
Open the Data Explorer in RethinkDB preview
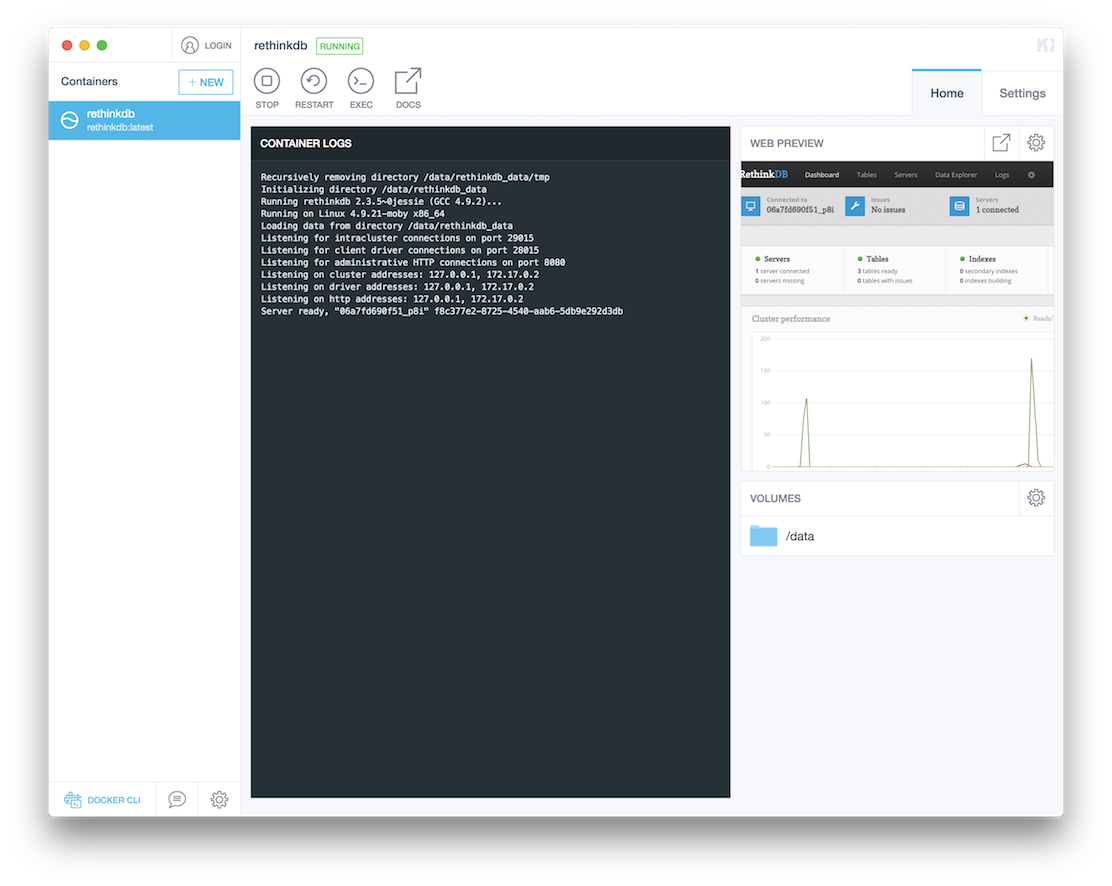(955, 174)
